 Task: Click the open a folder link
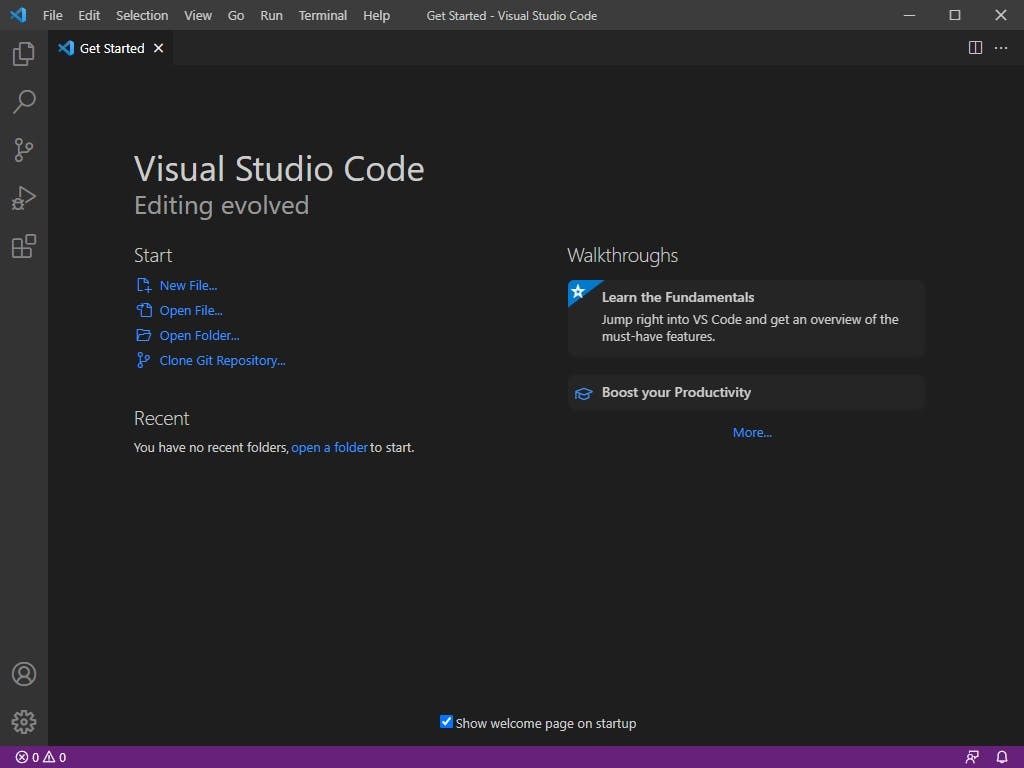click(x=329, y=447)
